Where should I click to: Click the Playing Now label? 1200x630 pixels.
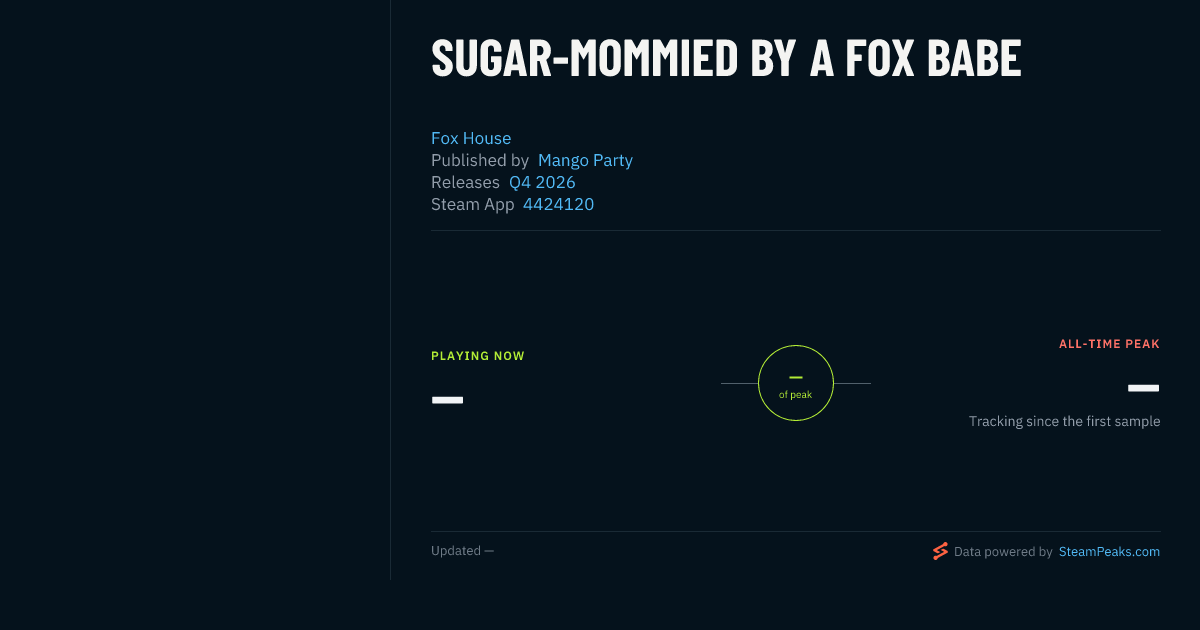(x=478, y=356)
